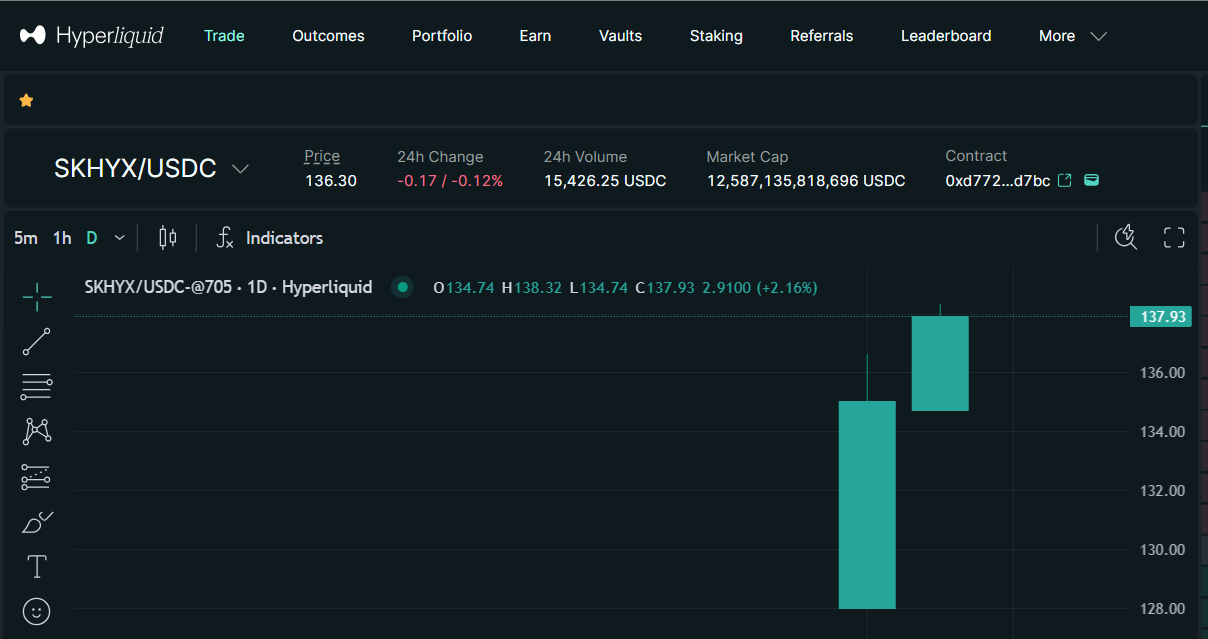The width and height of the screenshot is (1208, 639).
Task: Open the SKHYX/USDC pair selector
Action: click(x=151, y=168)
